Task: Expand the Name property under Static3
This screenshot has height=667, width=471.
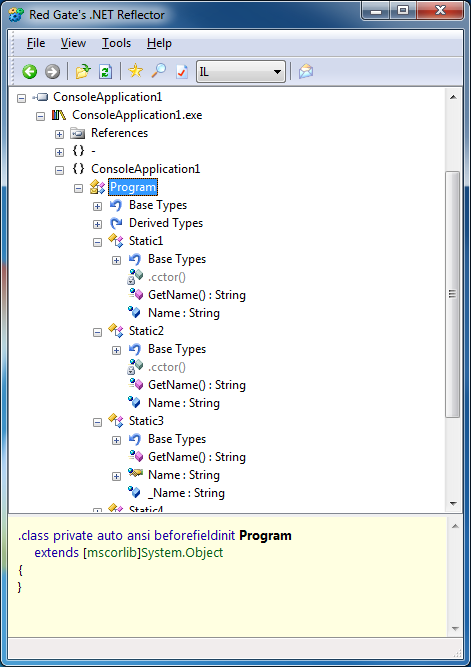Action: 116,476
